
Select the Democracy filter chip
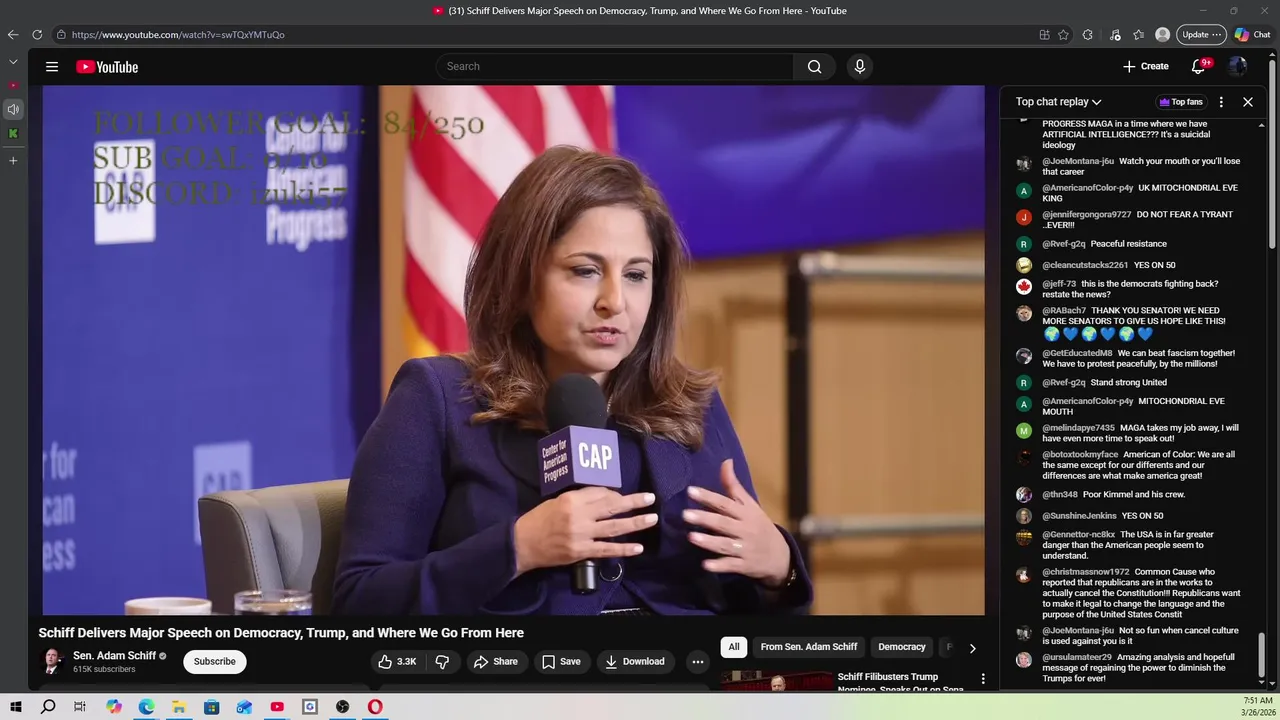pos(902,647)
